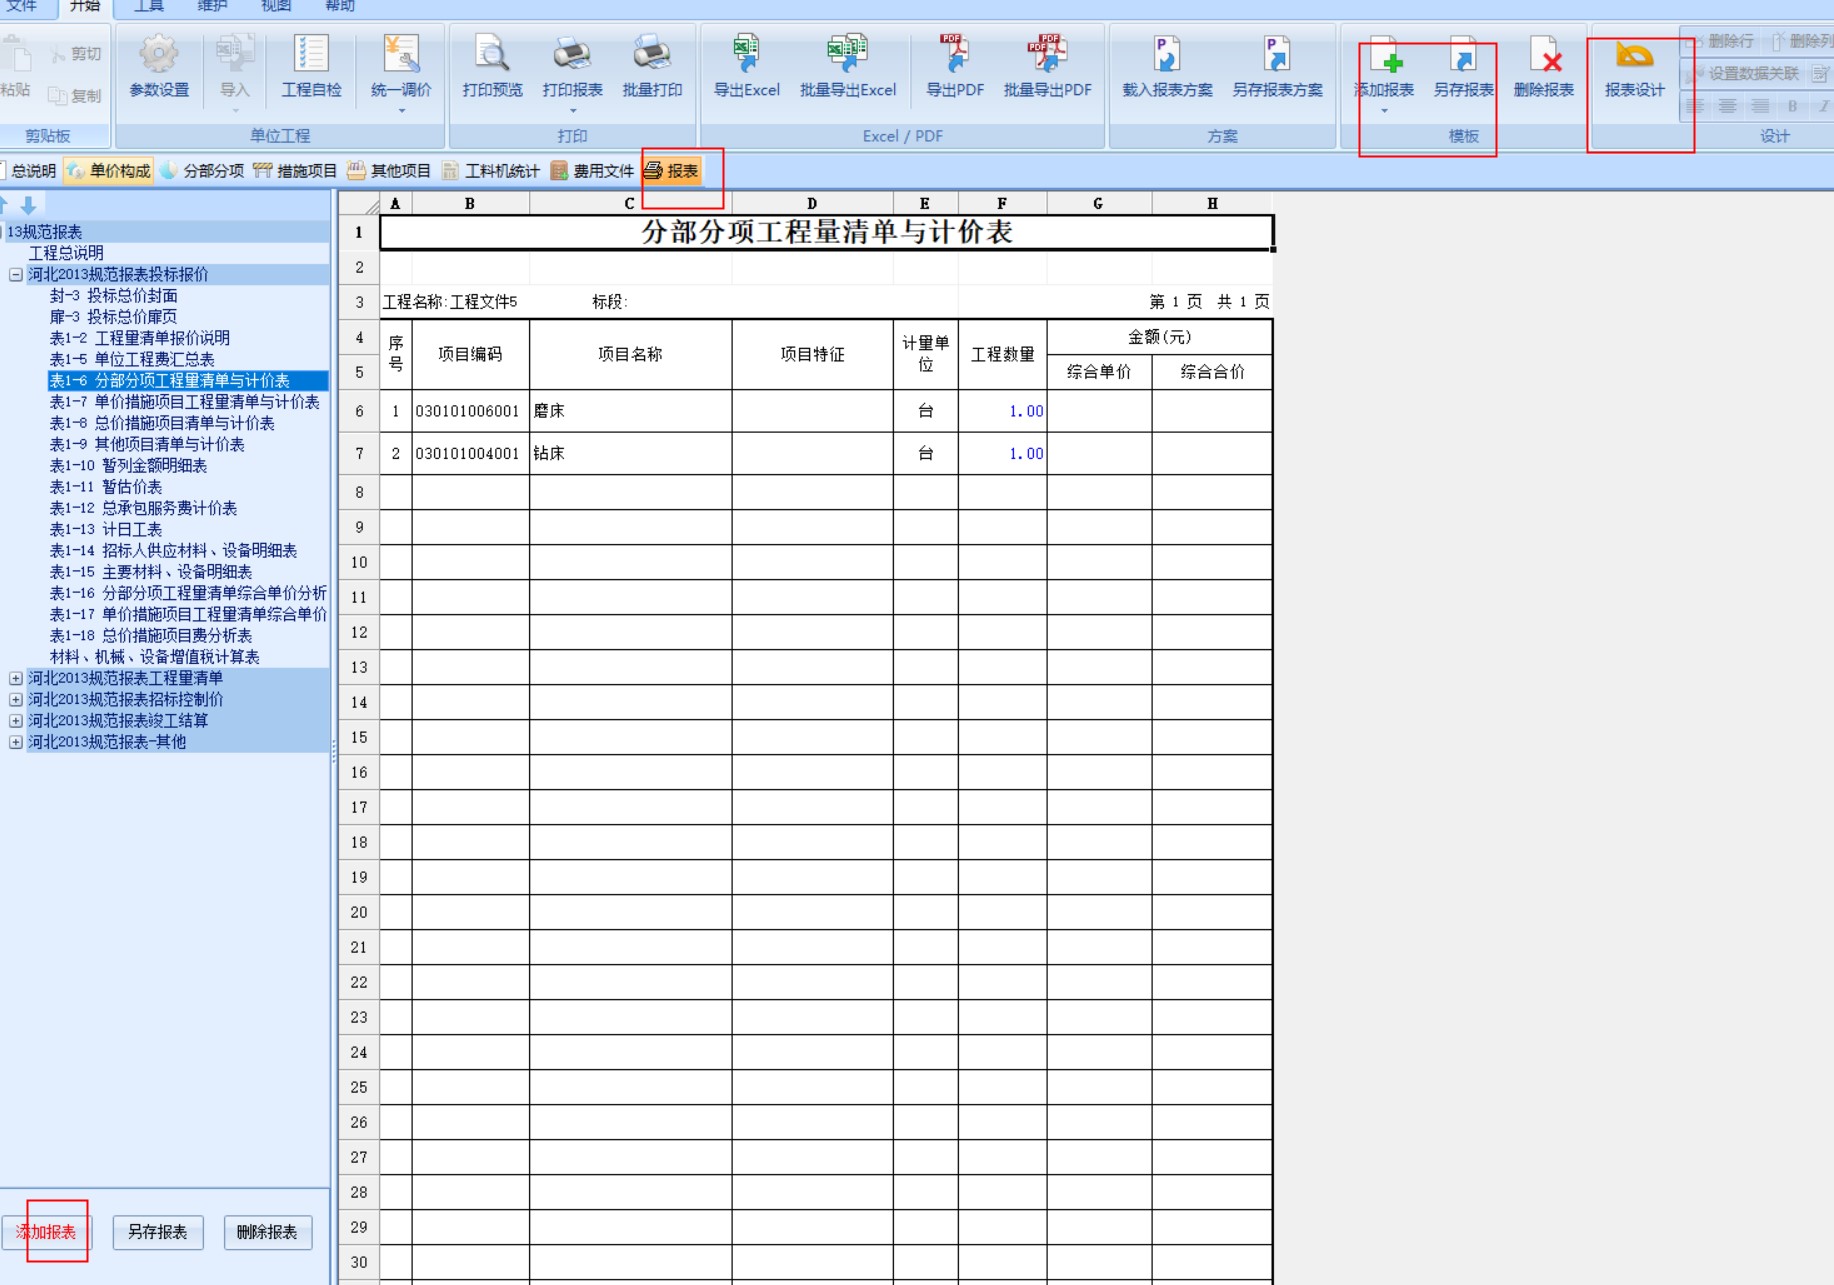Open the 视图 menu
Screen dimensions: 1834x1285
pyautogui.click(x=276, y=6)
